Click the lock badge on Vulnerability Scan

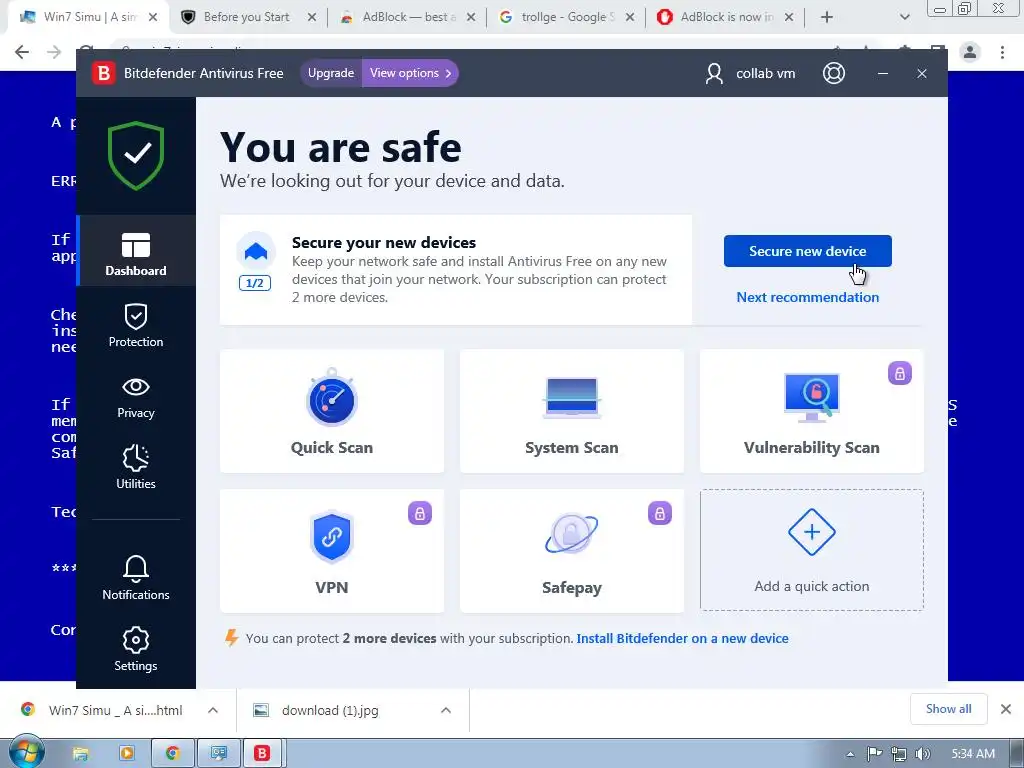pos(899,374)
